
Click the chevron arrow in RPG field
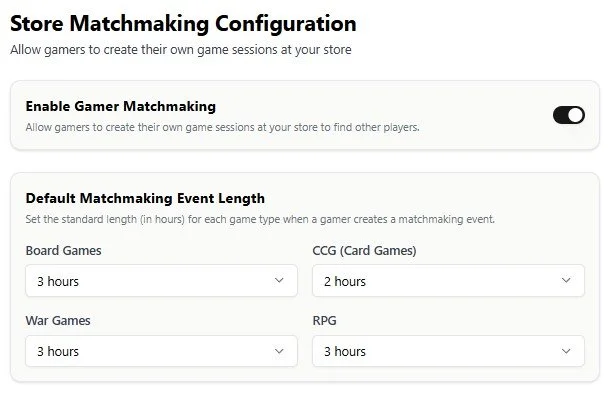[566, 351]
